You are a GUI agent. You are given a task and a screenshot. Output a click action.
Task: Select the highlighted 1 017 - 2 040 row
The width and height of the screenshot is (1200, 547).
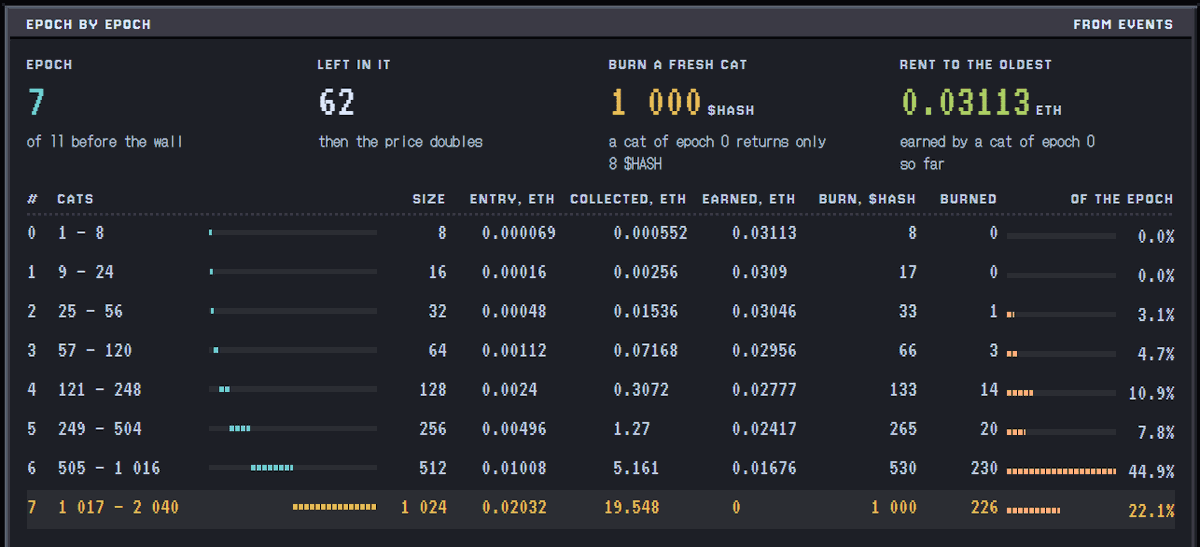(600, 508)
